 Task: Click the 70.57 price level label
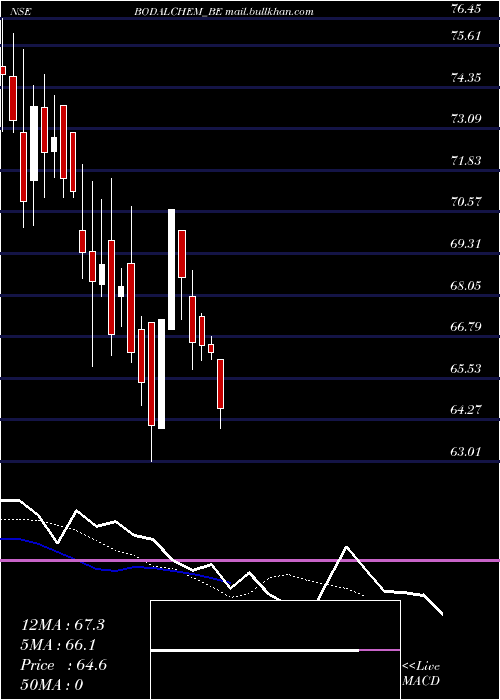point(466,202)
